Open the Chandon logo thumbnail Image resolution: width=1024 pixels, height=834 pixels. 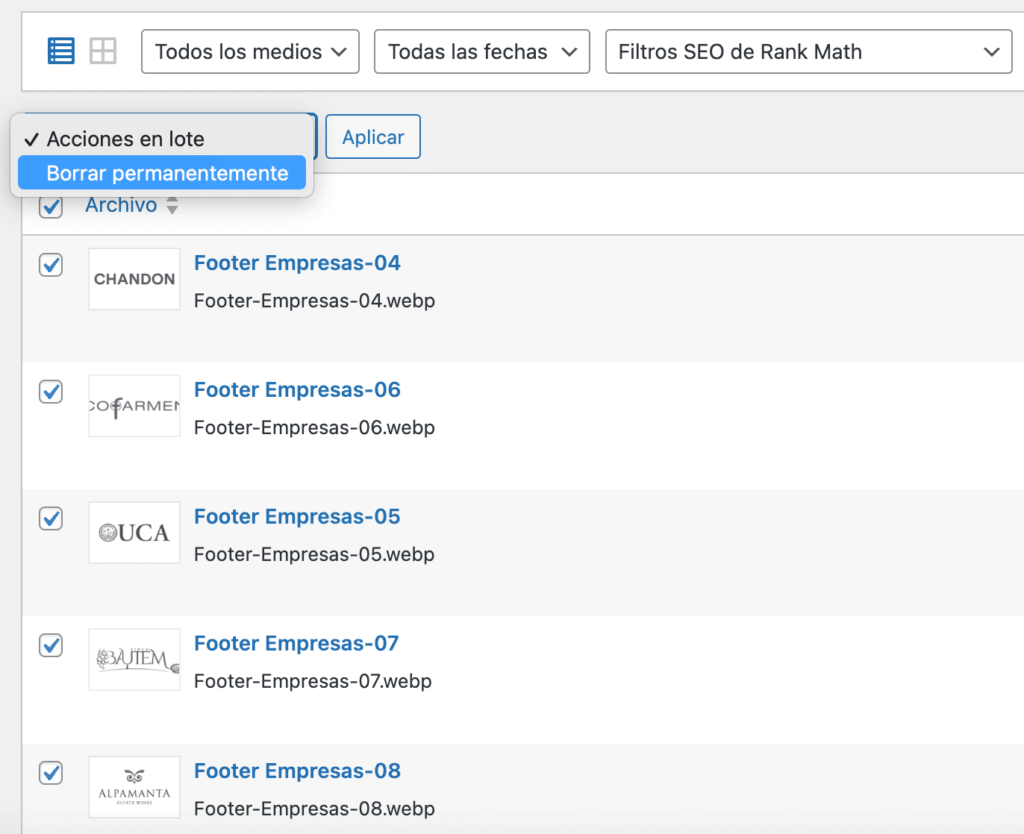coord(133,279)
